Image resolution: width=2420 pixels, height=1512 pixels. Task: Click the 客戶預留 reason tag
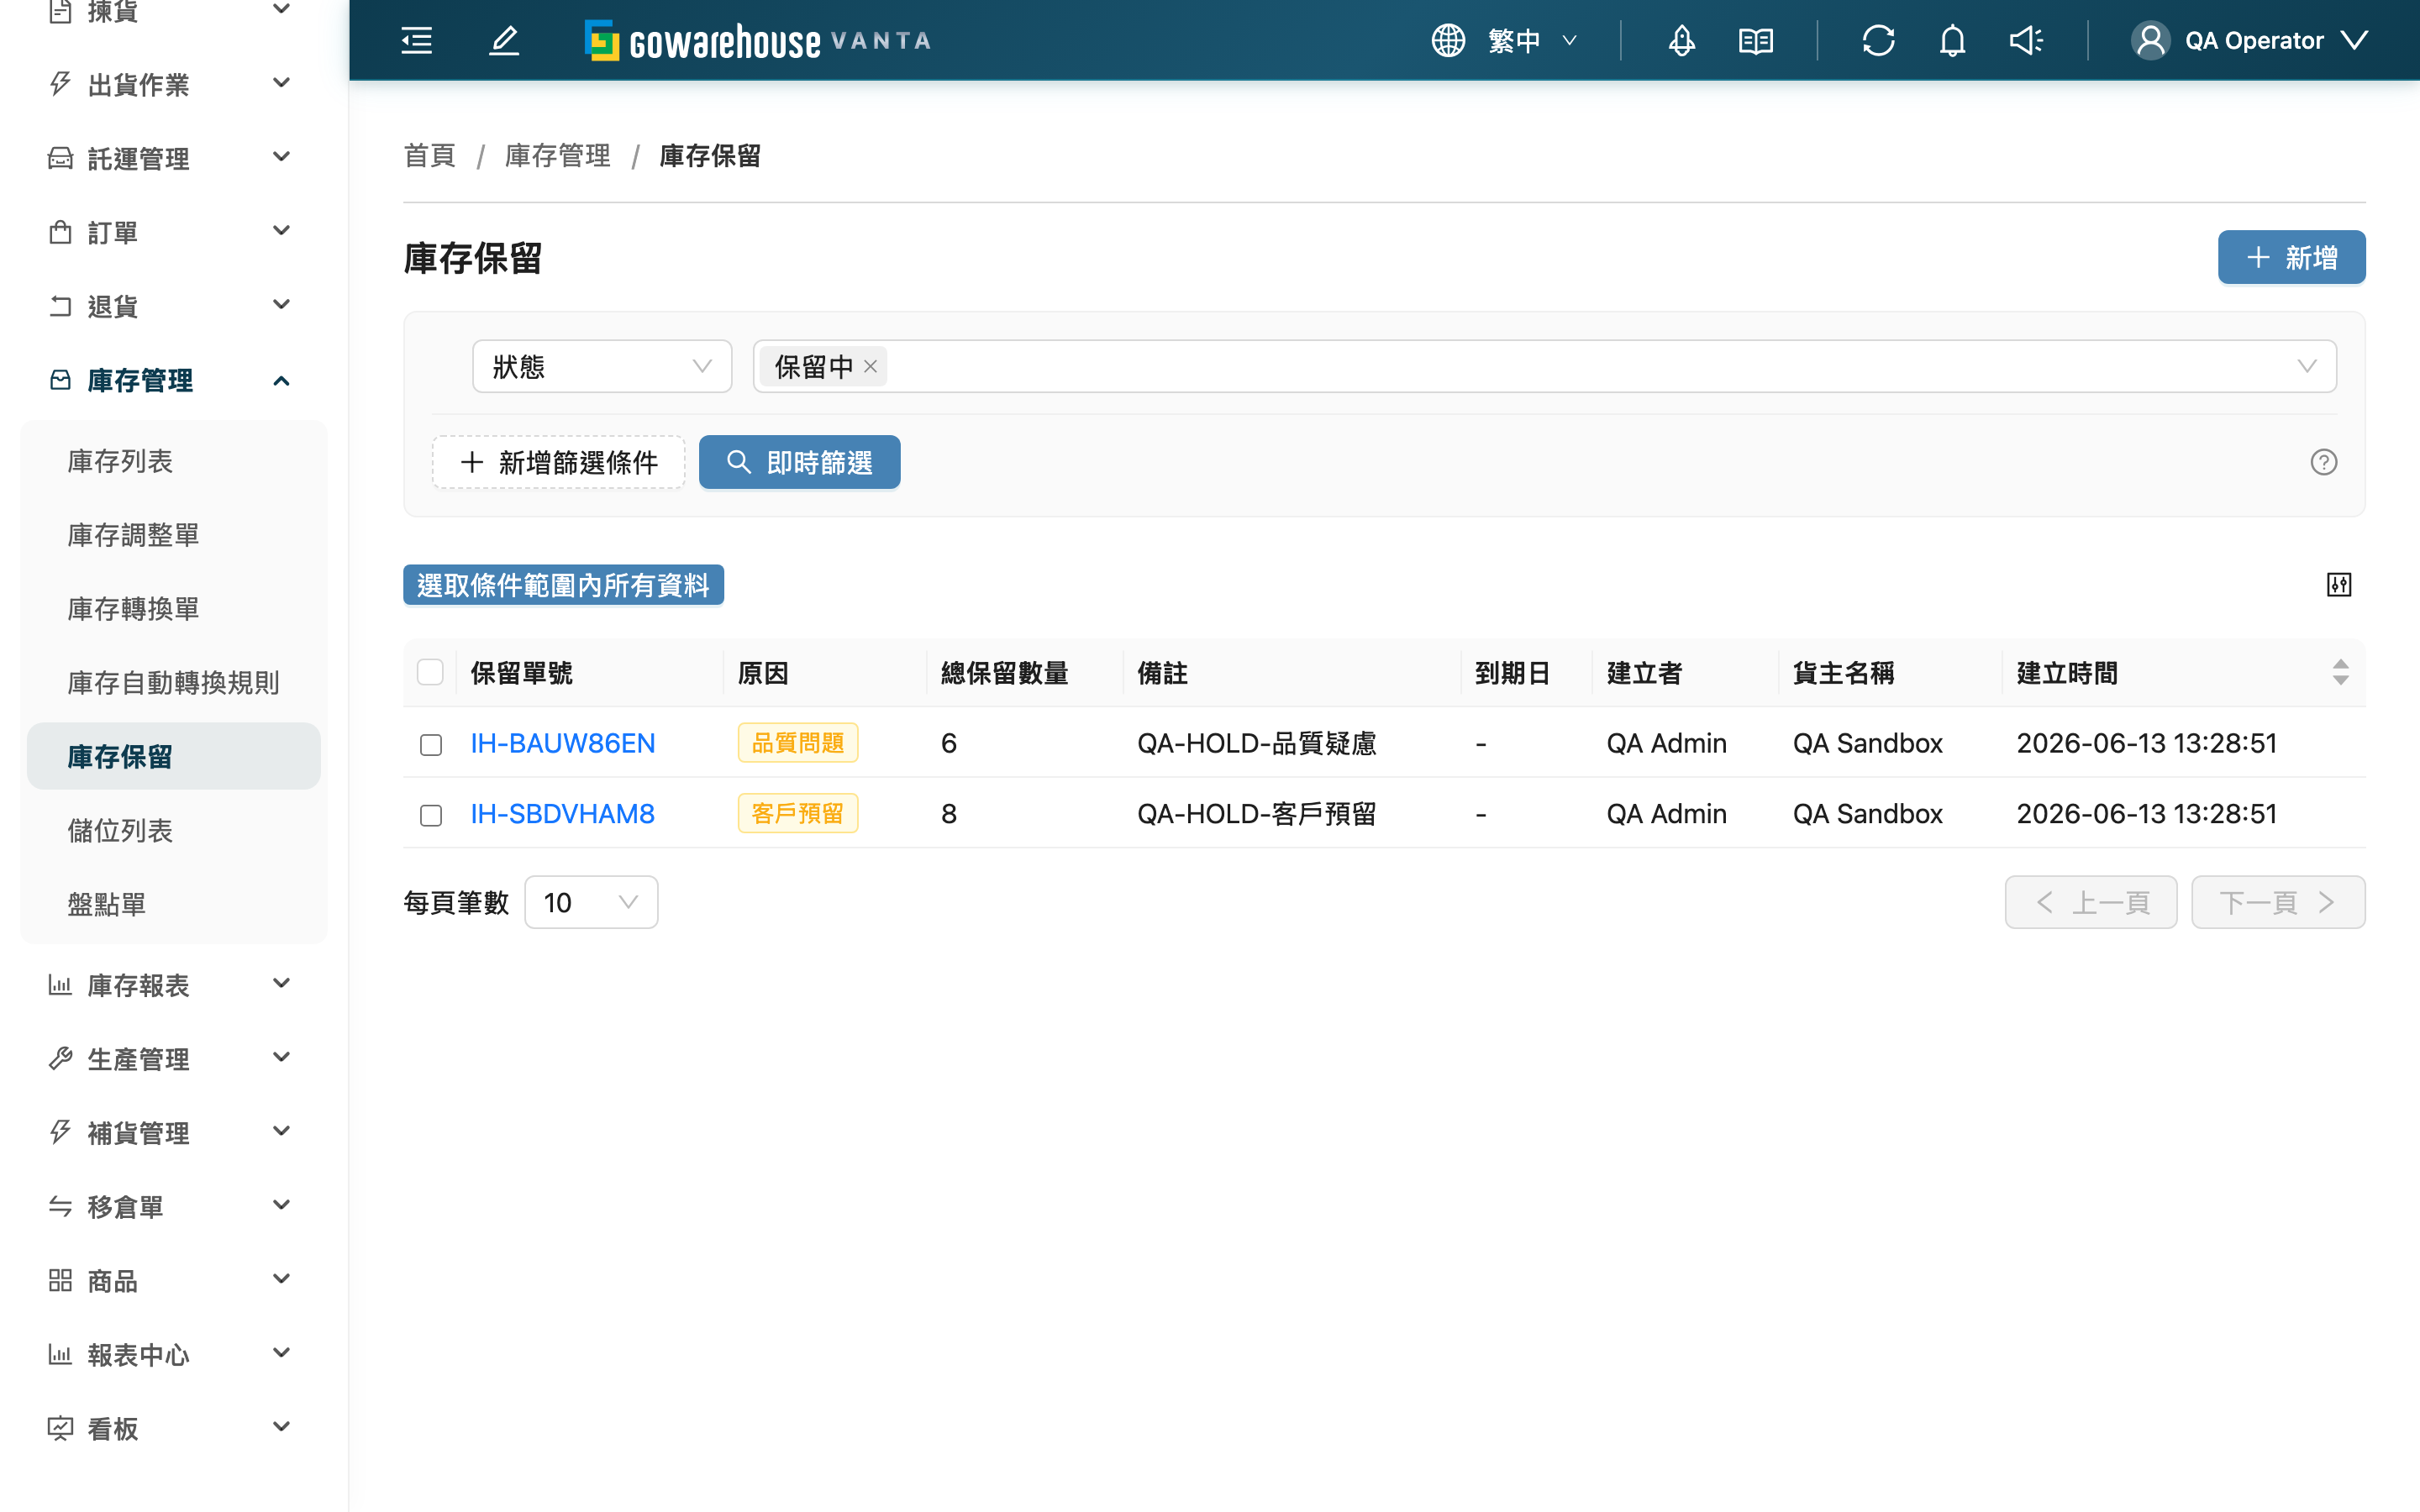click(798, 814)
